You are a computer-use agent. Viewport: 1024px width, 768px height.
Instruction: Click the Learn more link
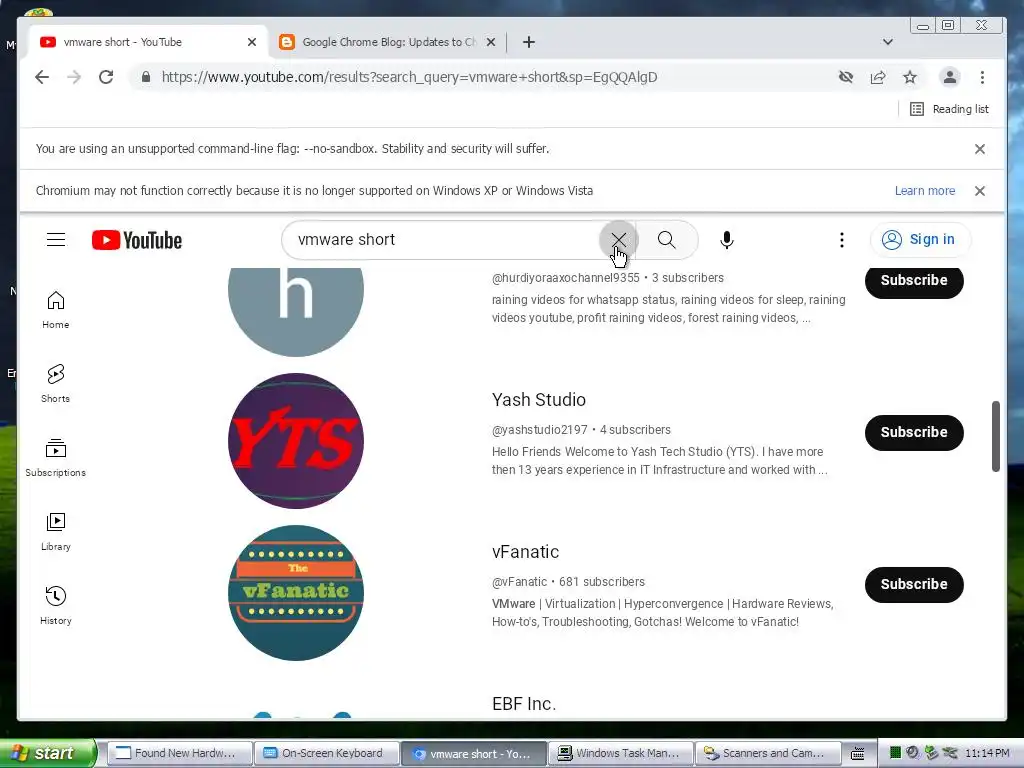[925, 191]
